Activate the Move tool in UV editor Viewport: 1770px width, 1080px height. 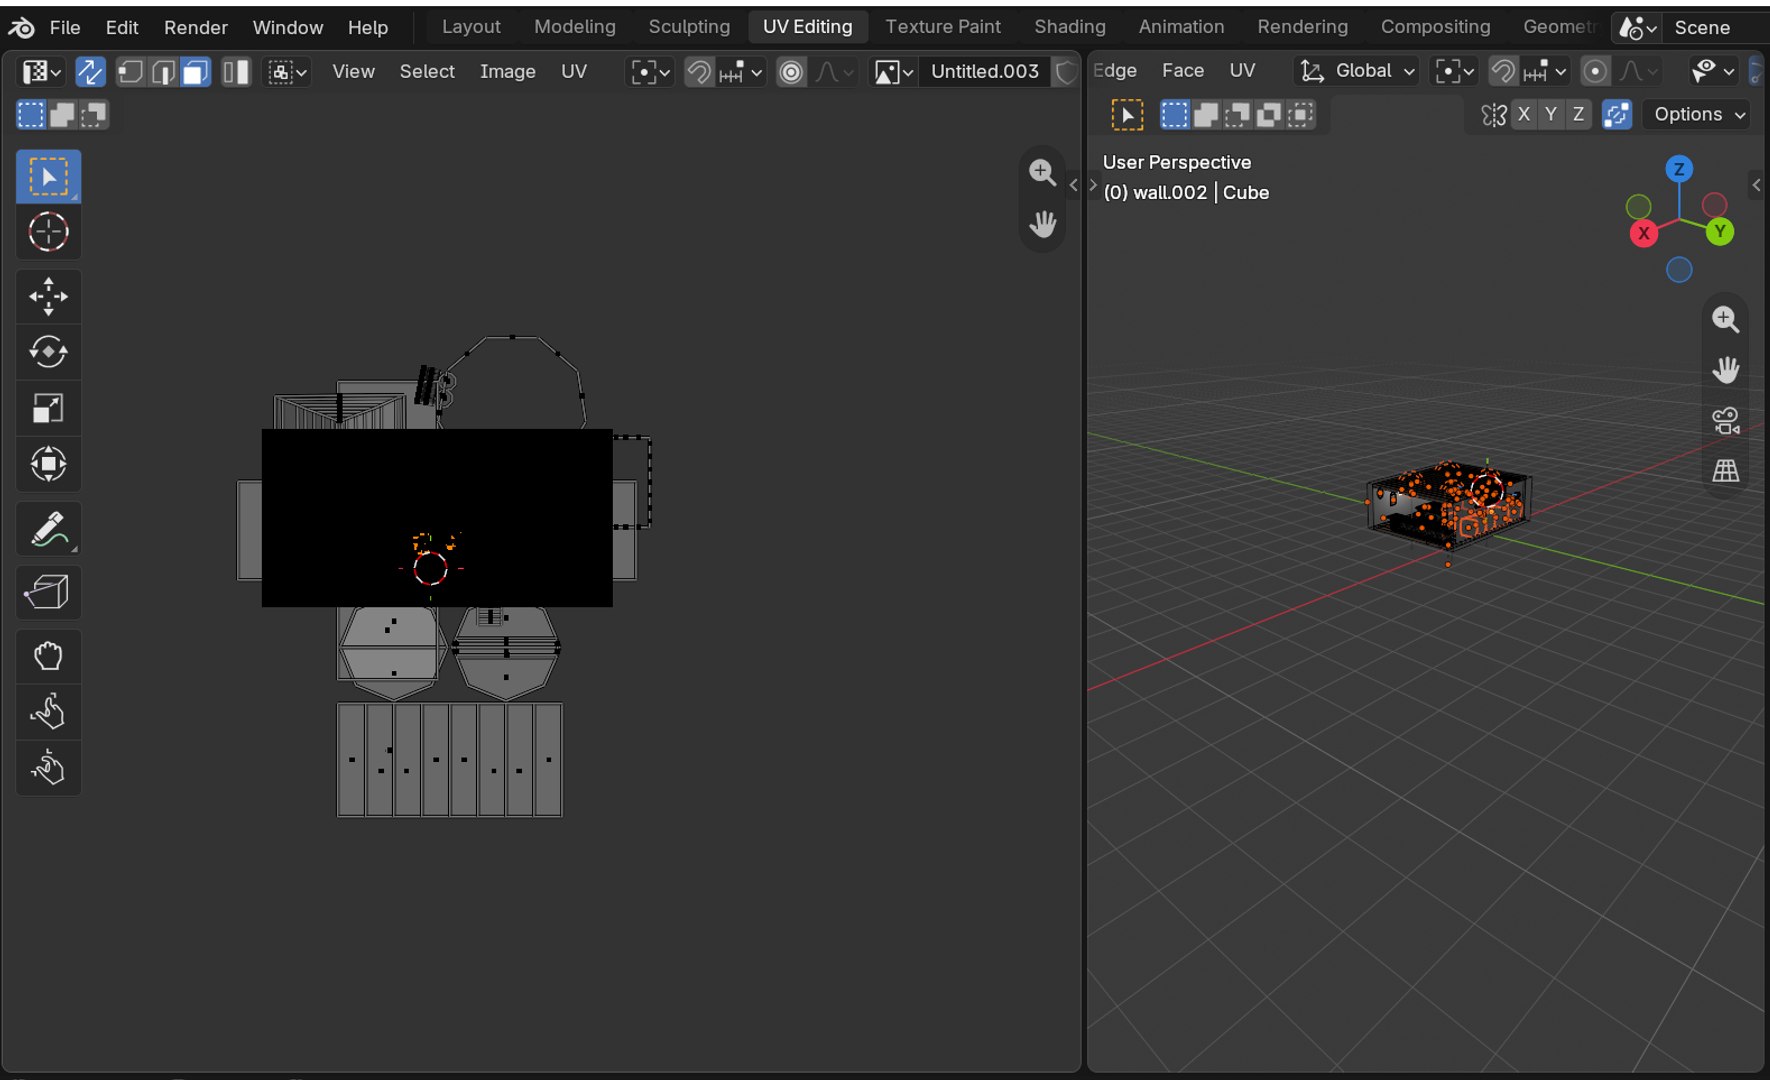(48, 296)
